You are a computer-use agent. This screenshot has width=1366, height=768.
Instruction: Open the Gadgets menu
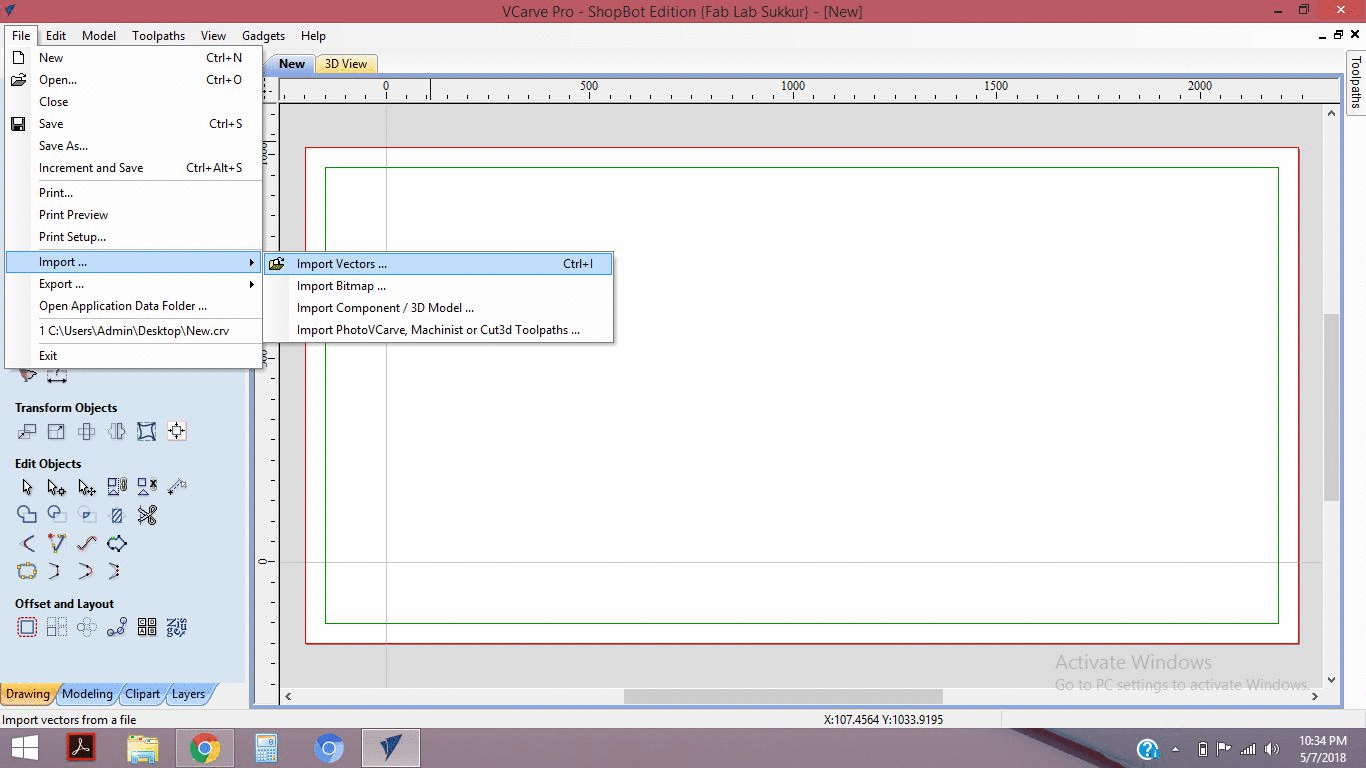[263, 36]
